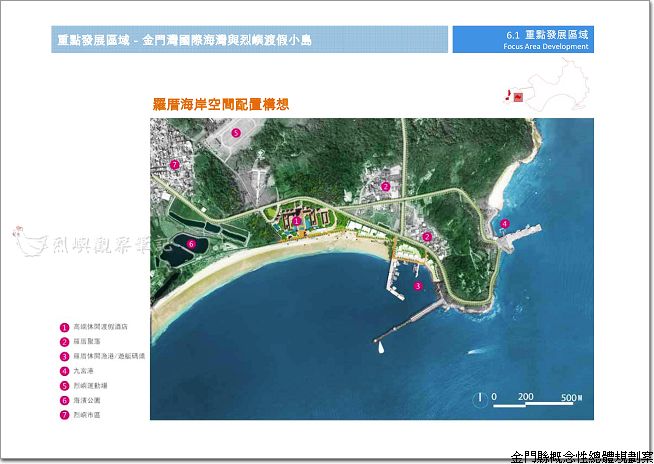This screenshot has height=464, width=654.
Task: Click the legend text 羅厝休閒漁港/遊艇碼頭
Action: click(x=109, y=356)
